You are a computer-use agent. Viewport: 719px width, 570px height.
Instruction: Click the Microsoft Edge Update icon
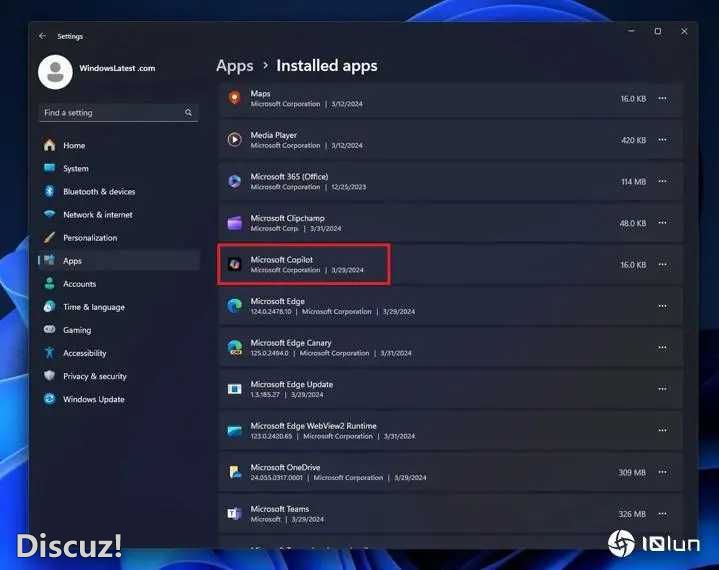234,389
